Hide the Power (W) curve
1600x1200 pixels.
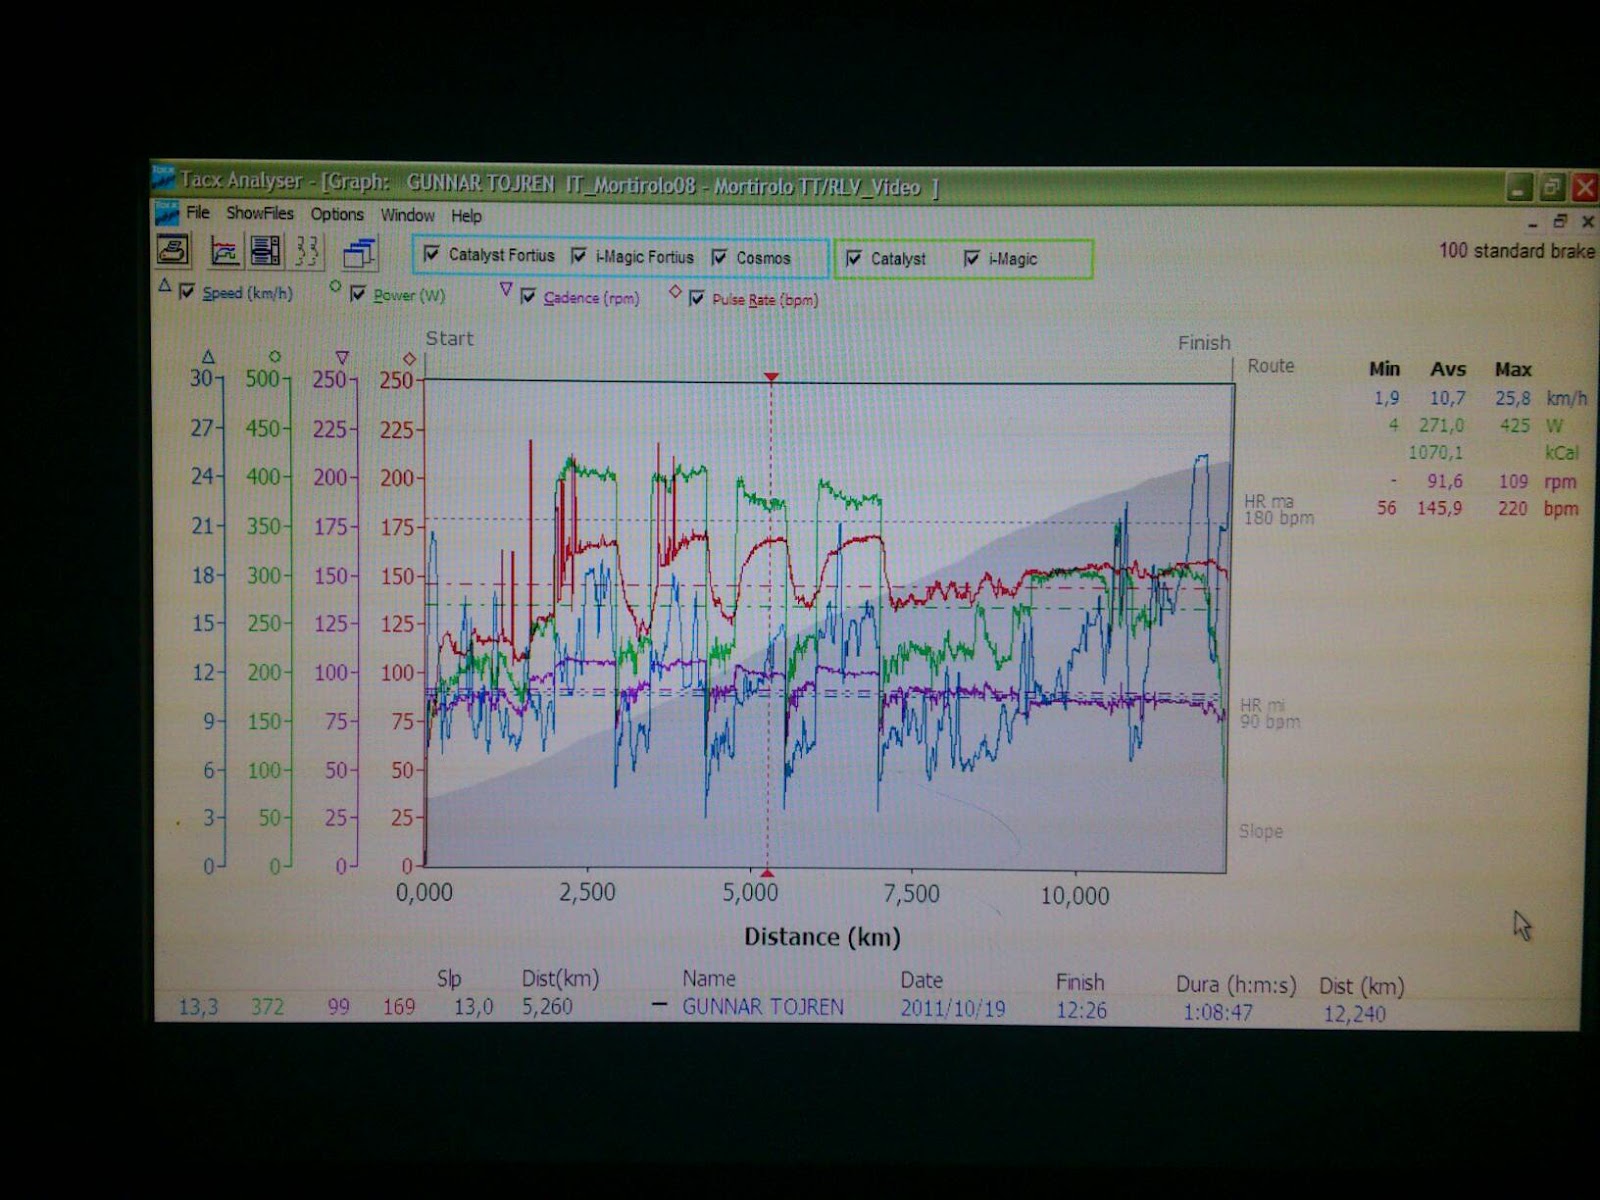click(x=357, y=294)
